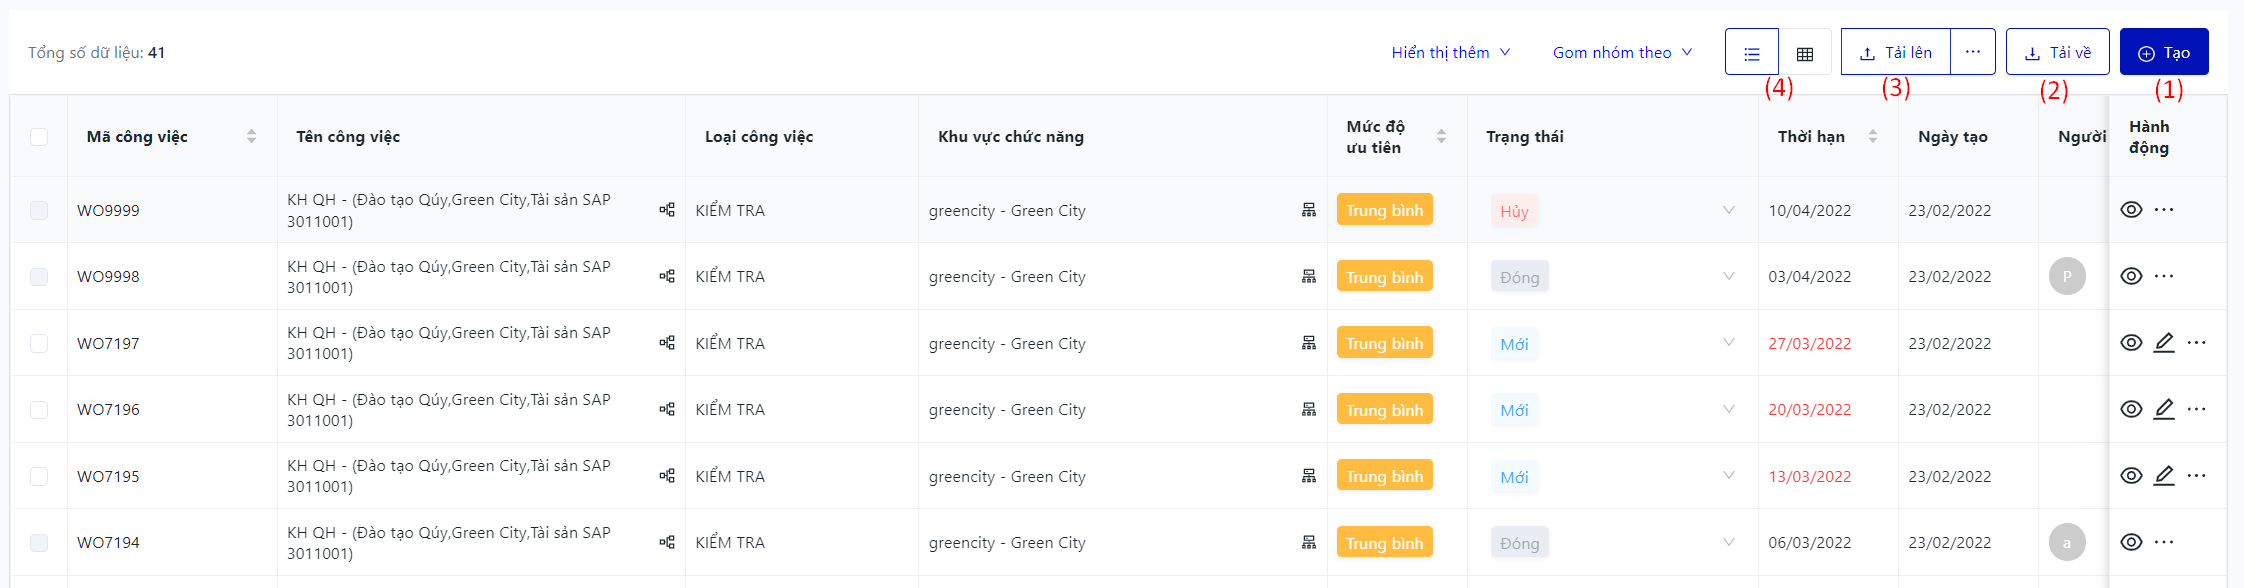The width and height of the screenshot is (2244, 588).
Task: Open more actions for WO7196
Action: point(2196,409)
